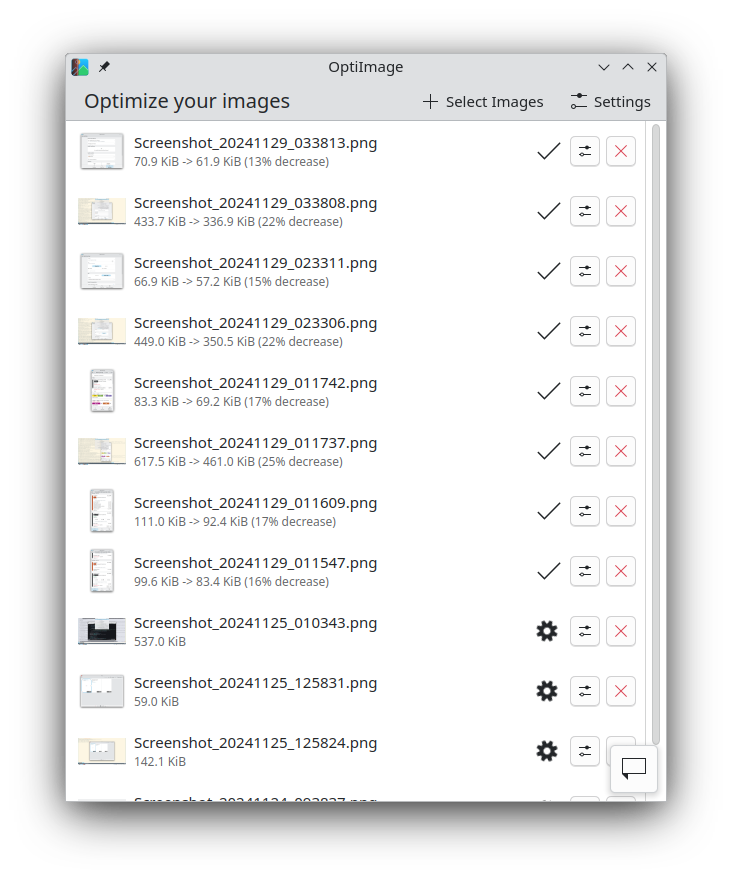Remove Screenshot_20241125_125831.png from the queue
Screen dimensions: 732x879
(x=621, y=691)
